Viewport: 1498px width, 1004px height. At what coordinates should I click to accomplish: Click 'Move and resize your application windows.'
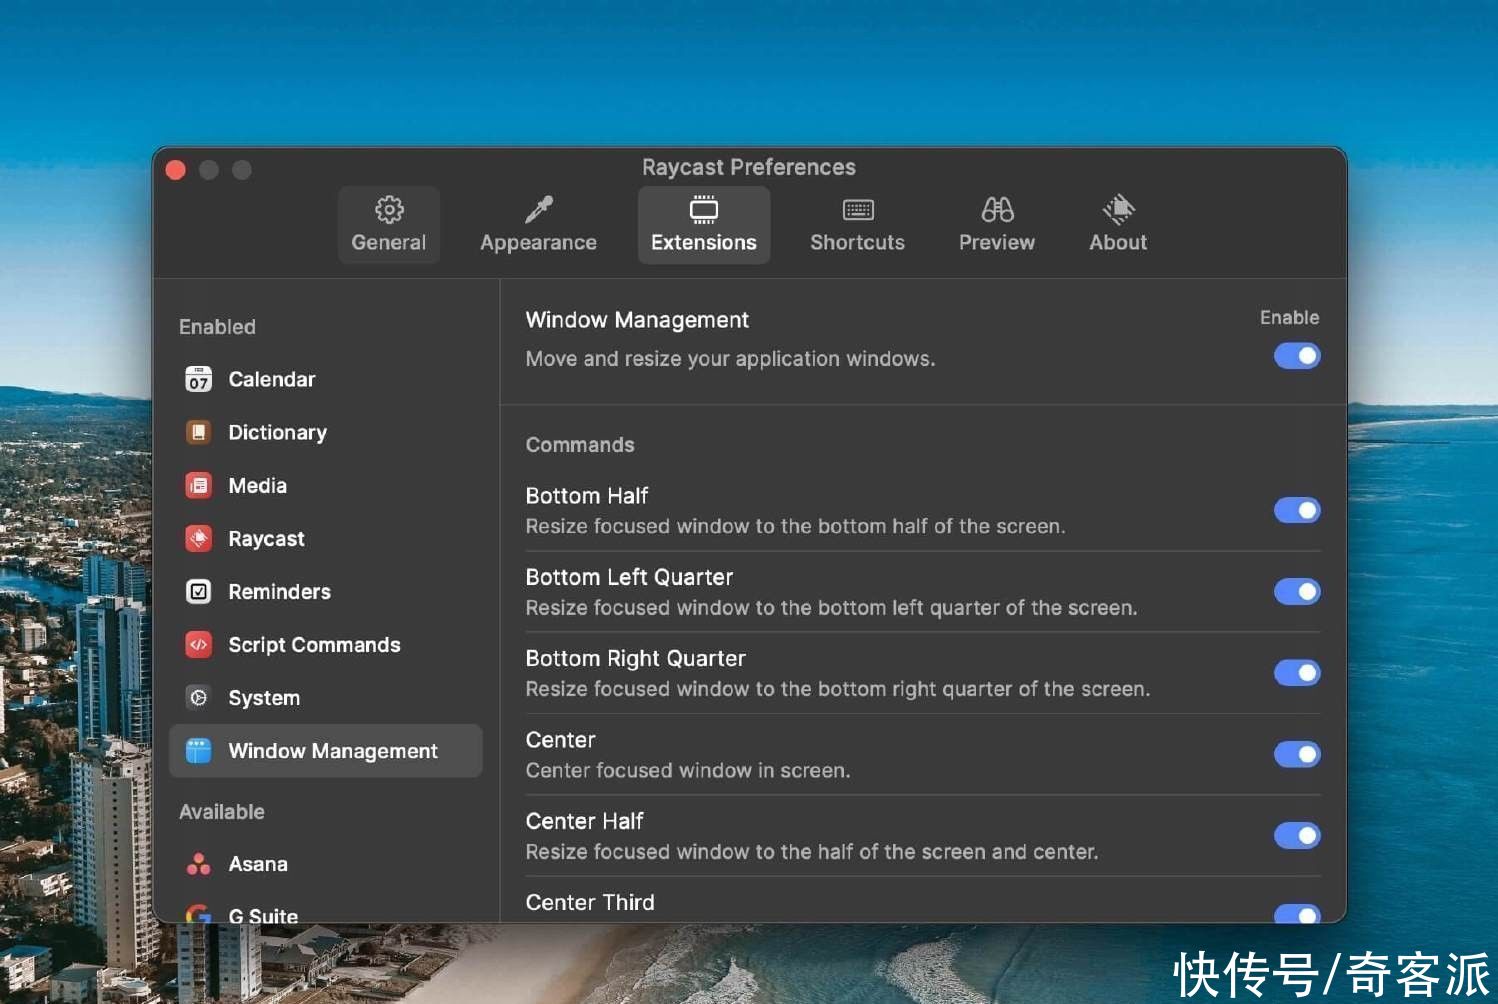pos(731,359)
